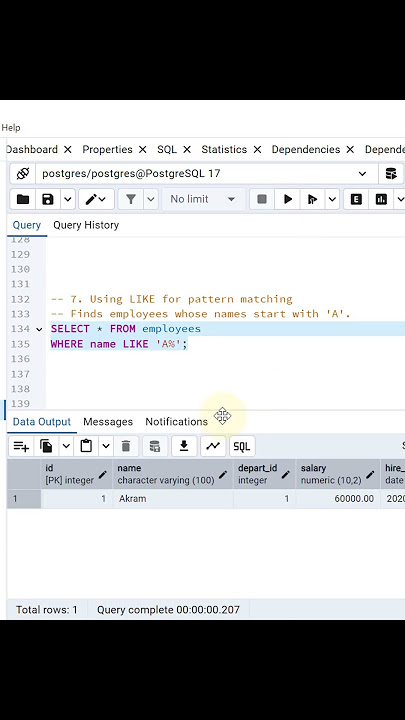The width and height of the screenshot is (405, 720).
Task: Execute the query with play button
Action: (288, 199)
